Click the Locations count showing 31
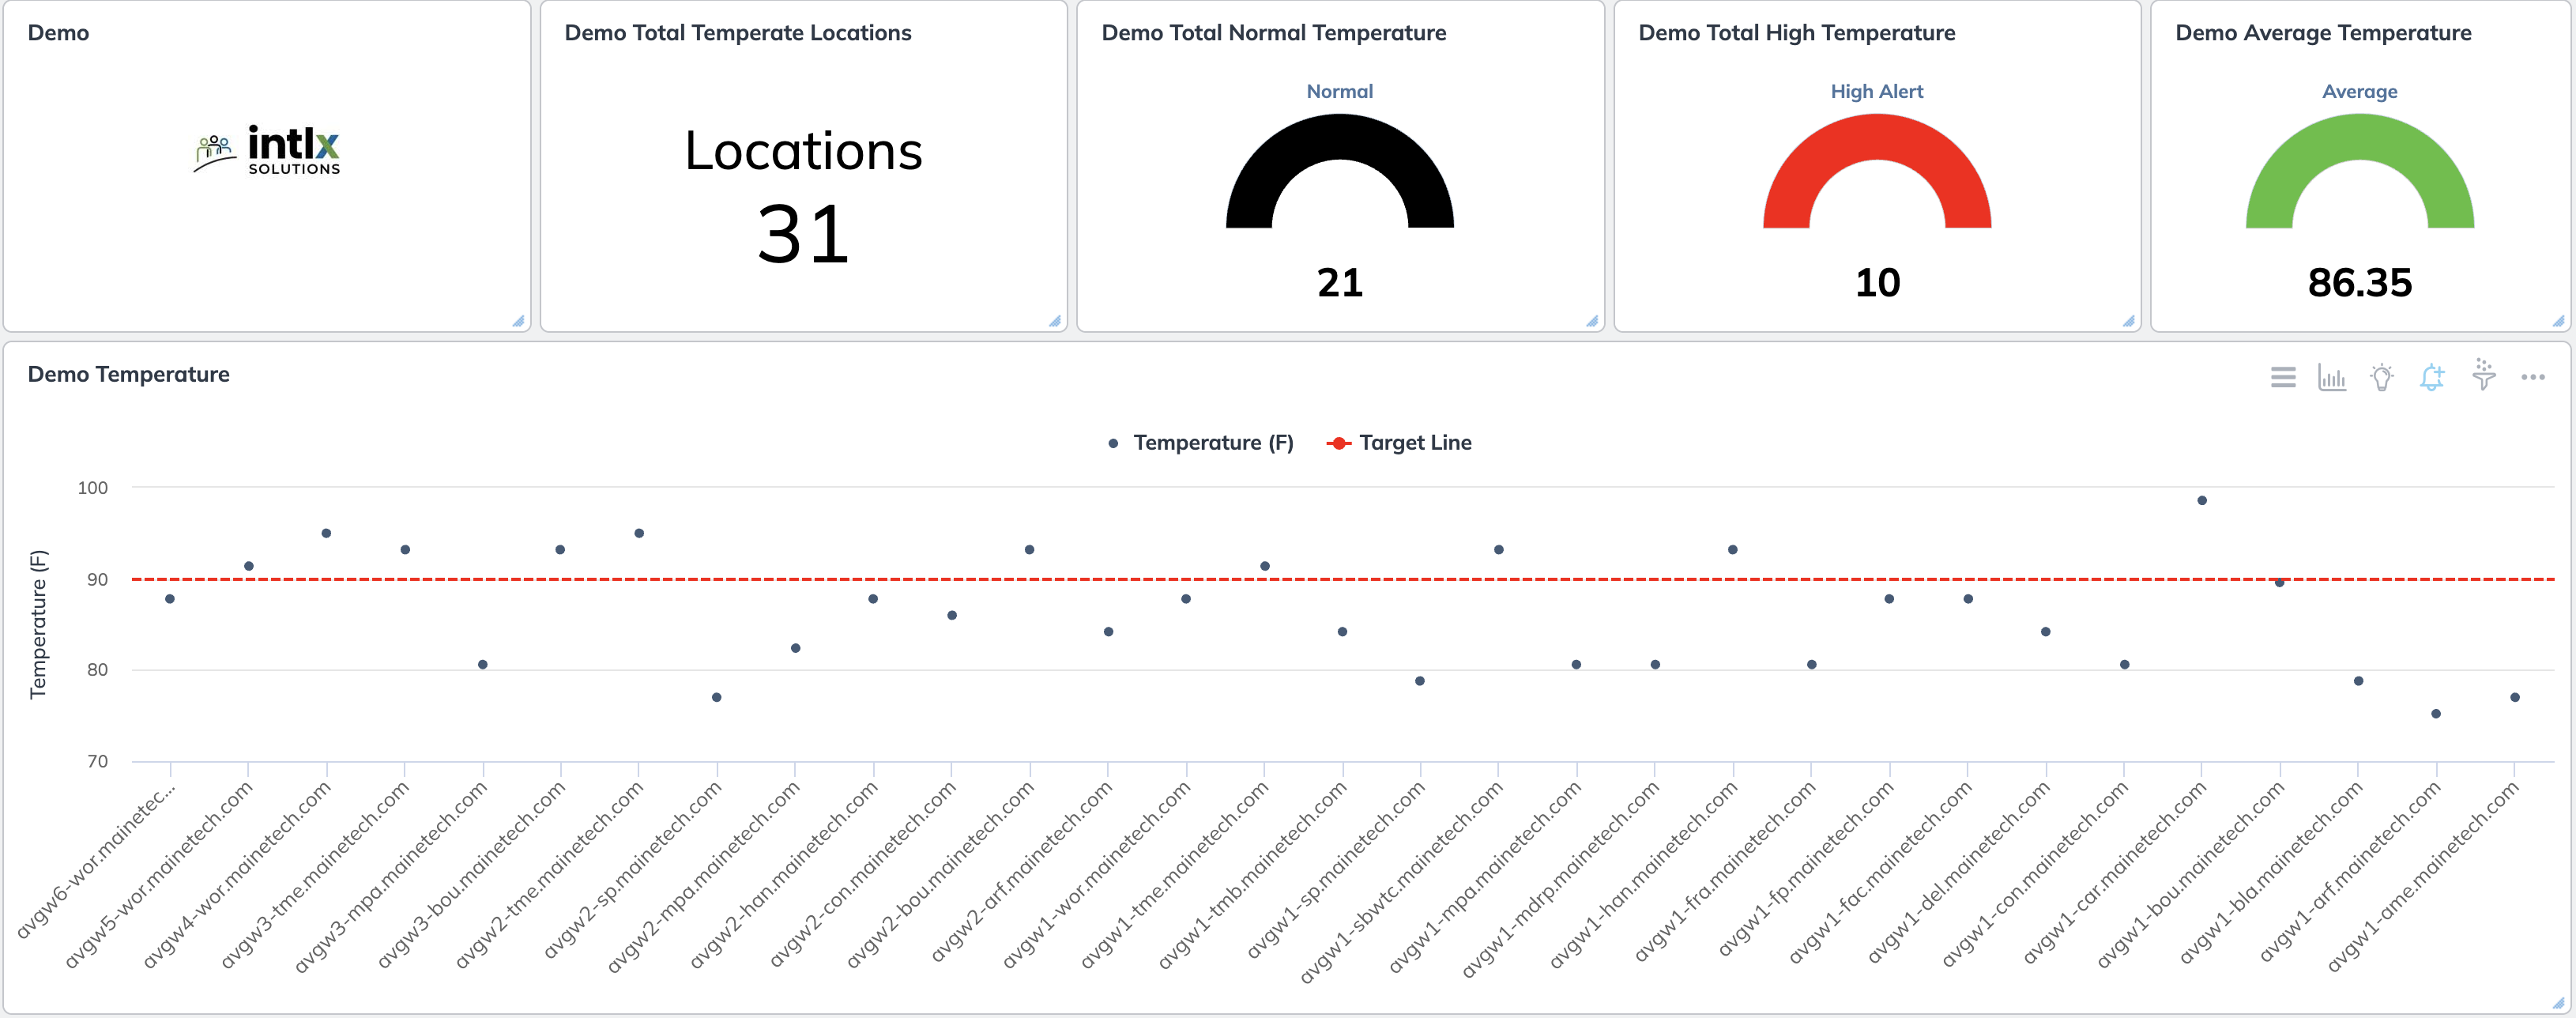The image size is (2576, 1018). tap(804, 234)
